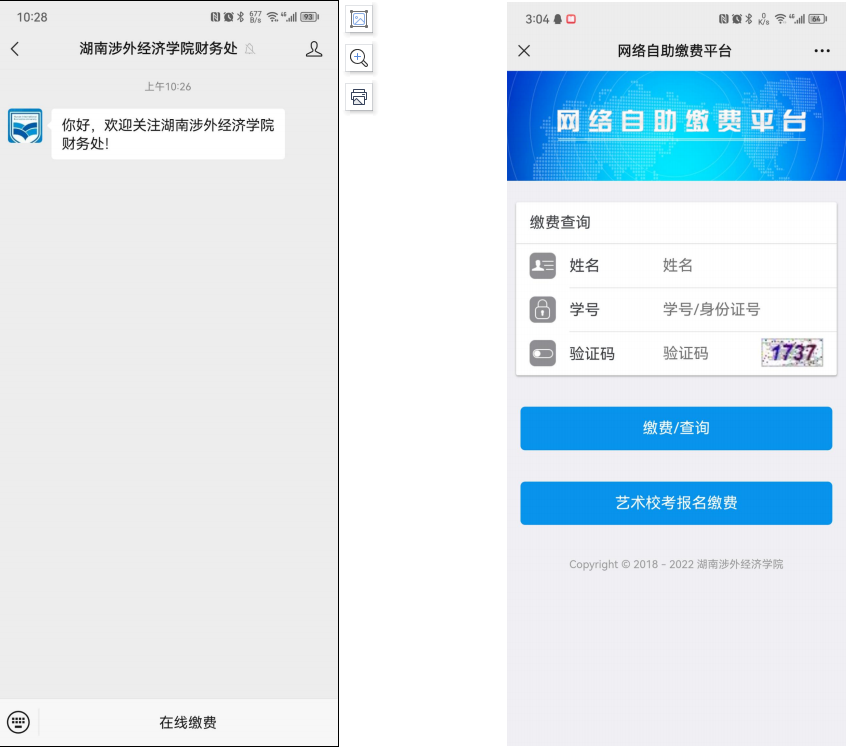Open the 在线缴费 bottom menu
The height and width of the screenshot is (749, 848).
click(188, 722)
